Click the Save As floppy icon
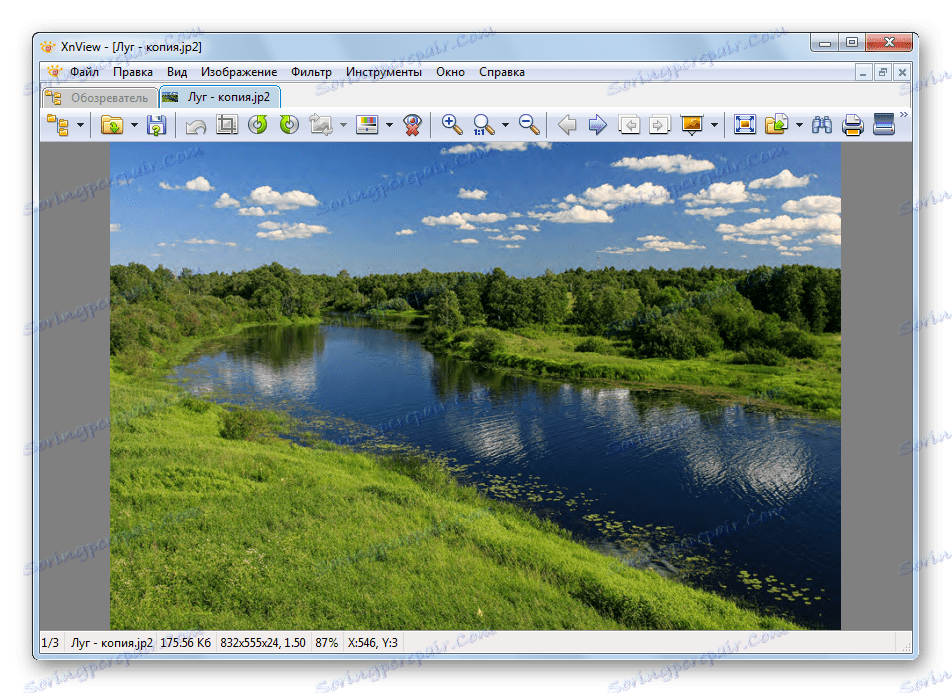This screenshot has width=952, height=693. click(x=156, y=125)
